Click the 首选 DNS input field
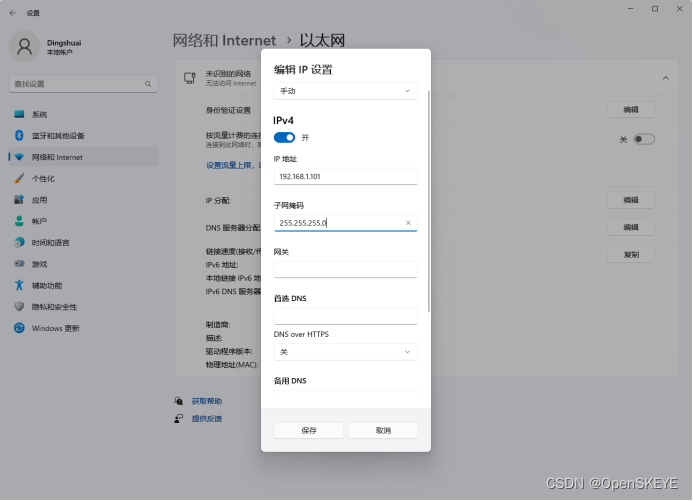The width and height of the screenshot is (693, 501). [x=346, y=316]
